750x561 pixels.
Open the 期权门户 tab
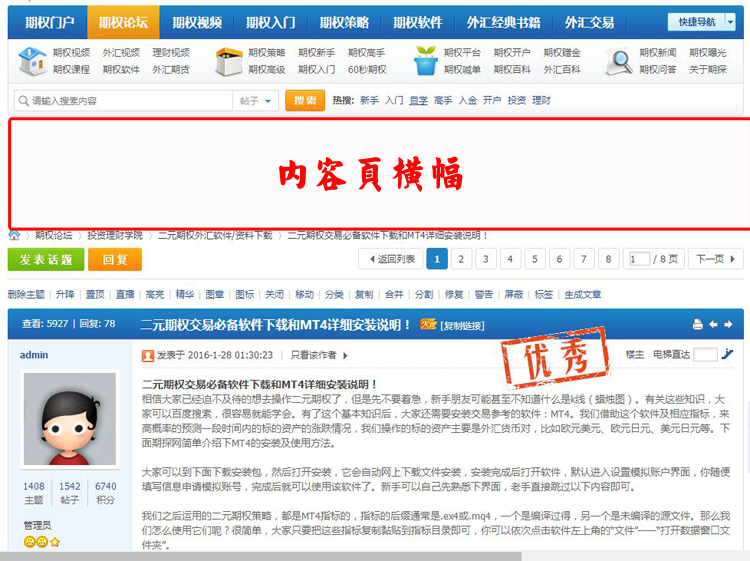[50, 22]
